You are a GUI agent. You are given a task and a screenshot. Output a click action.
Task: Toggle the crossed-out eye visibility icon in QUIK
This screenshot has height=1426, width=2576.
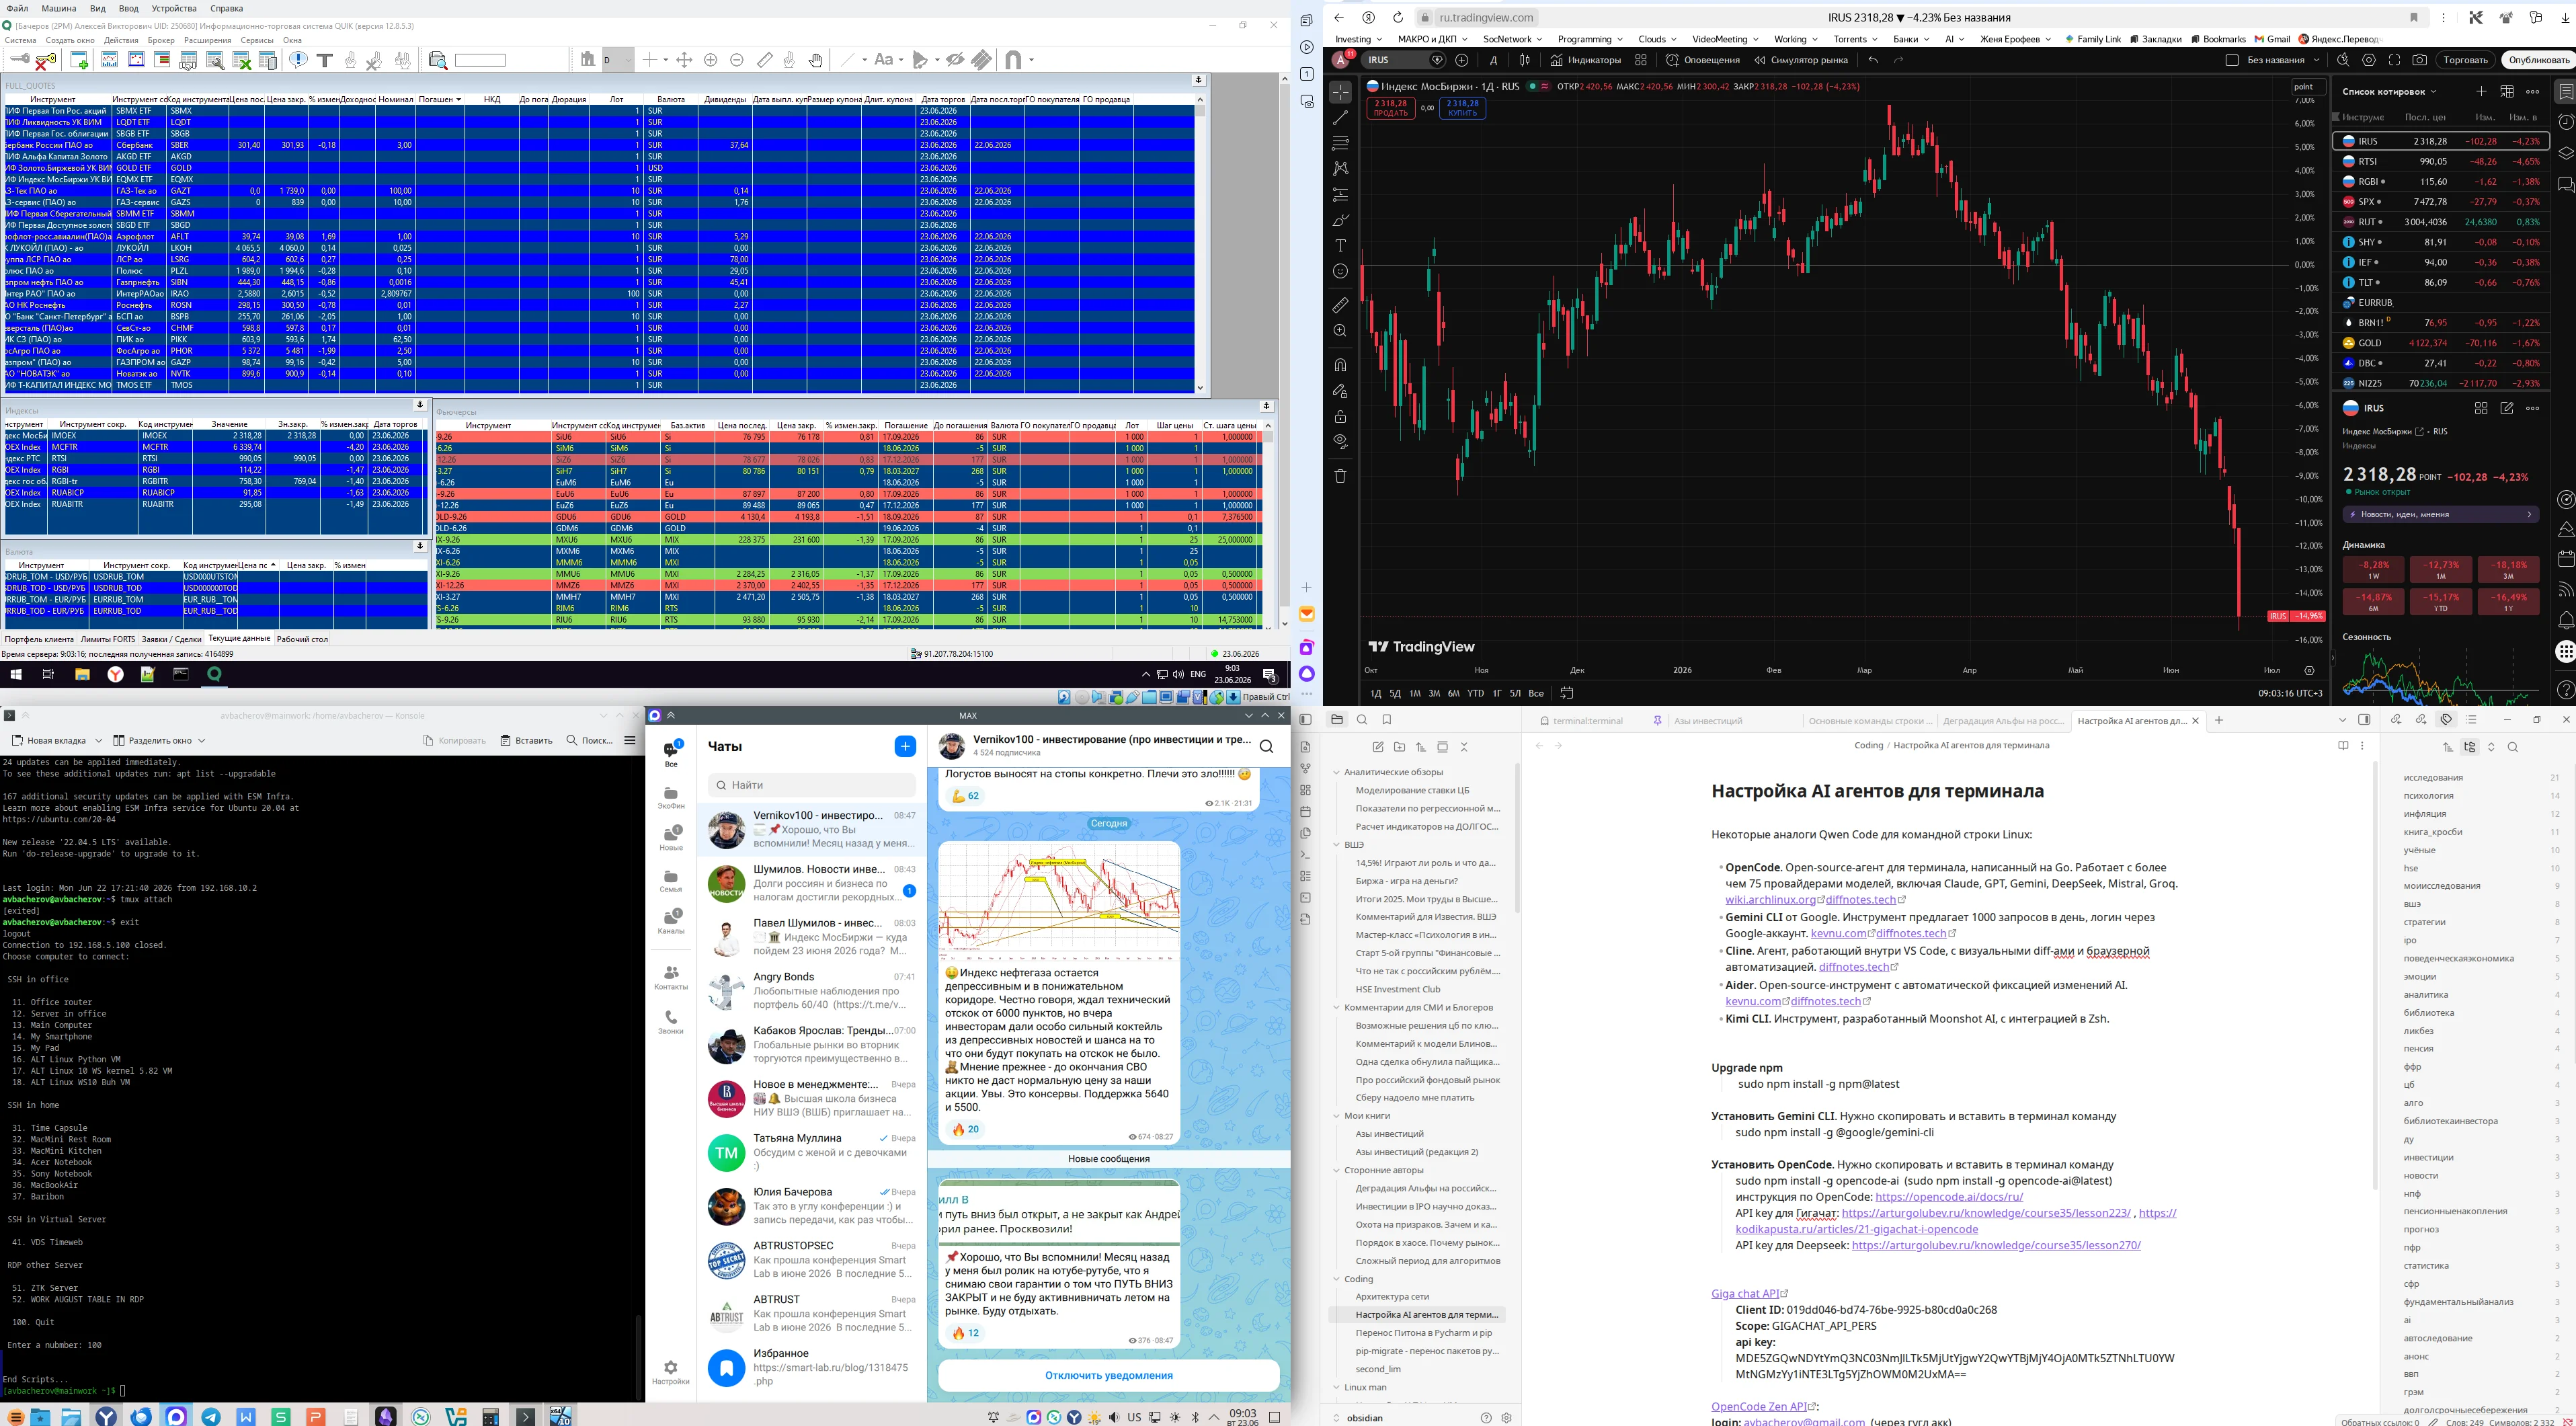955,60
